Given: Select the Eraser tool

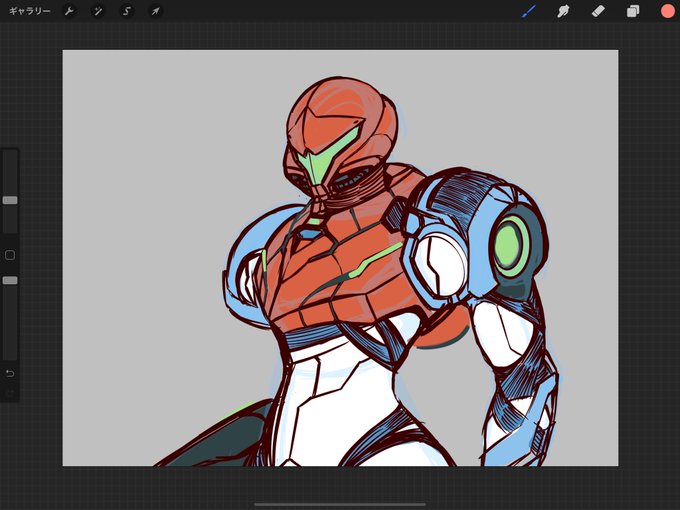Looking at the screenshot, I should coord(598,11).
